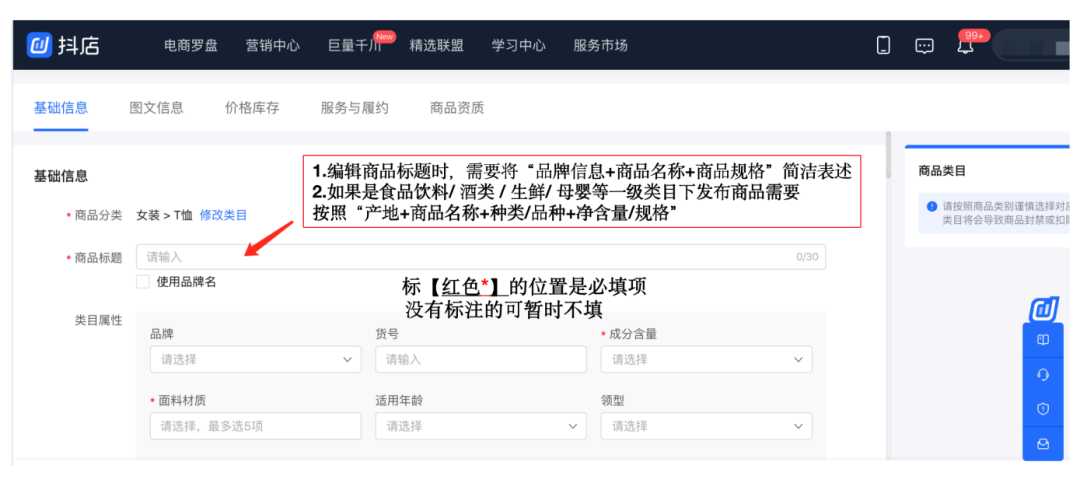Image resolution: width=1080 pixels, height=490 pixels.
Task: Open the chat messages icon
Action: click(924, 46)
